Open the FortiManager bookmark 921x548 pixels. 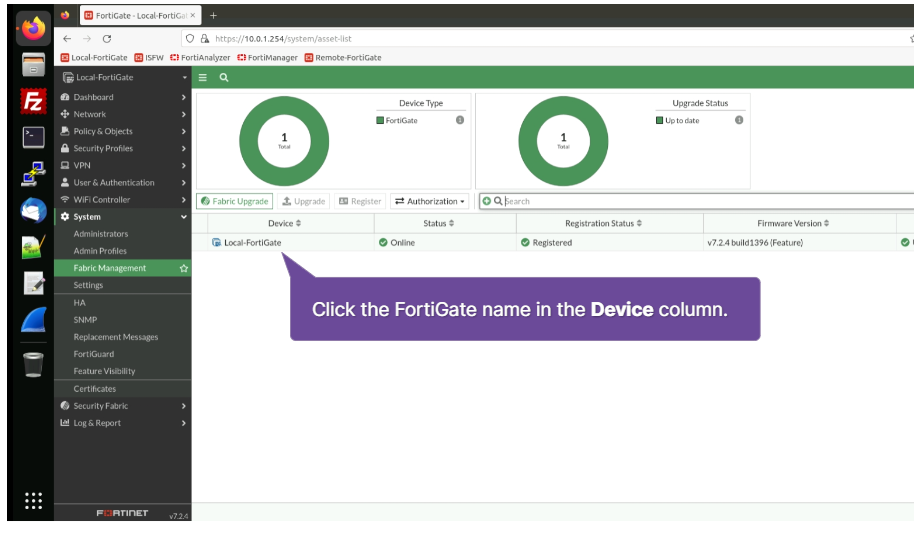pyautogui.click(x=267, y=58)
